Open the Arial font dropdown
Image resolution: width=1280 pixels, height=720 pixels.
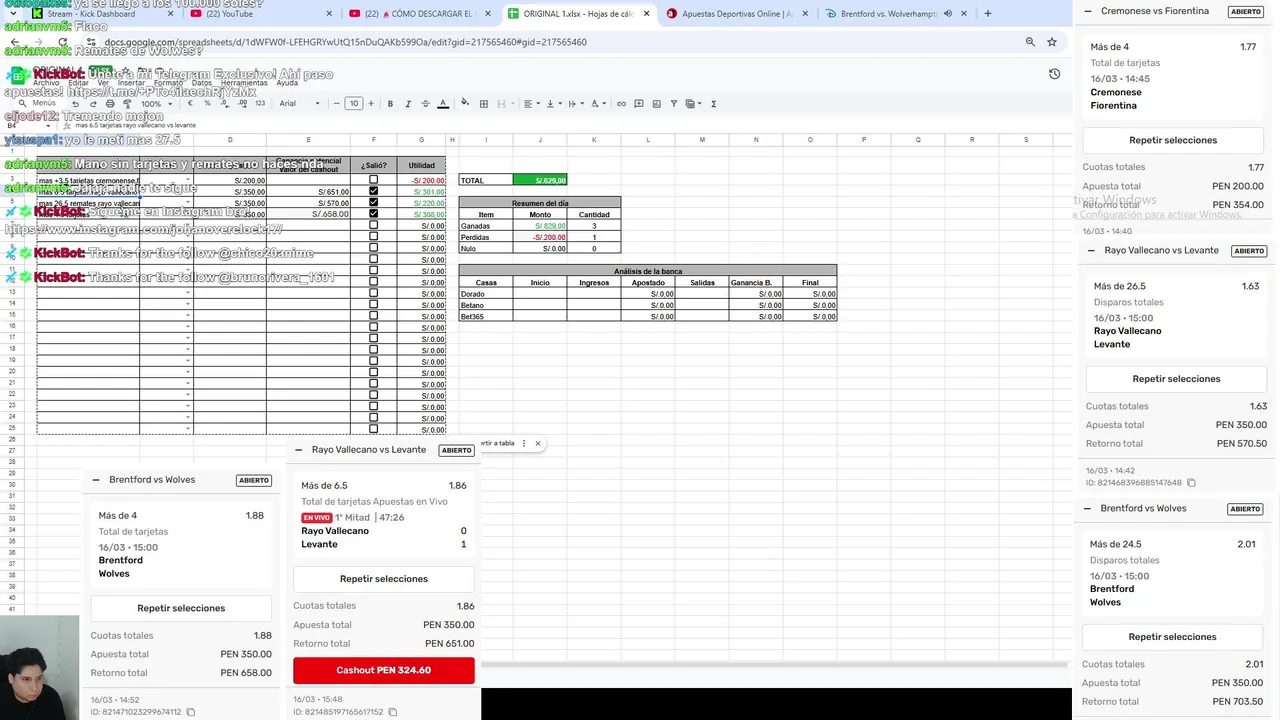300,104
